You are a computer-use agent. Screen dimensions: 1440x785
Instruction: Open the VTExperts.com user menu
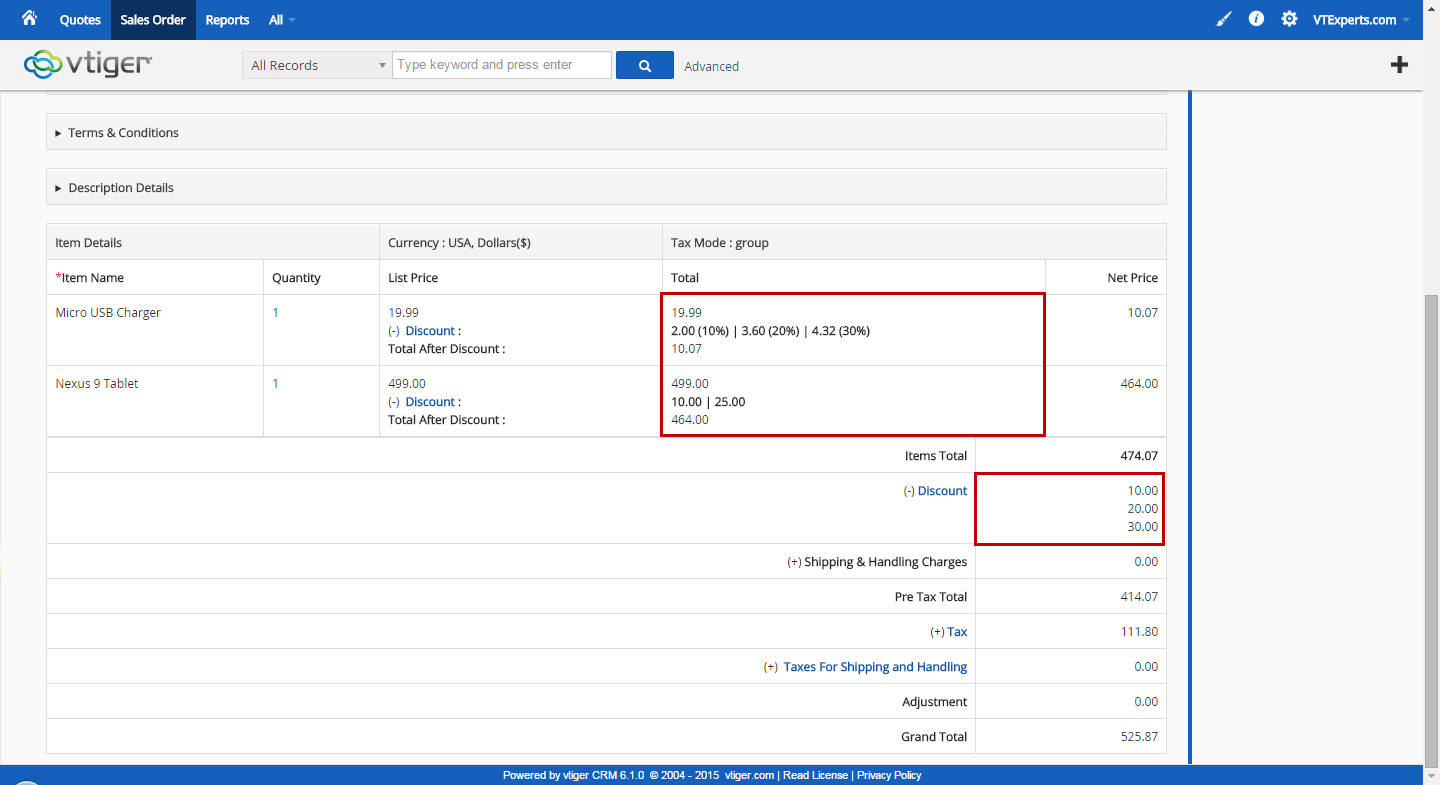(1361, 20)
